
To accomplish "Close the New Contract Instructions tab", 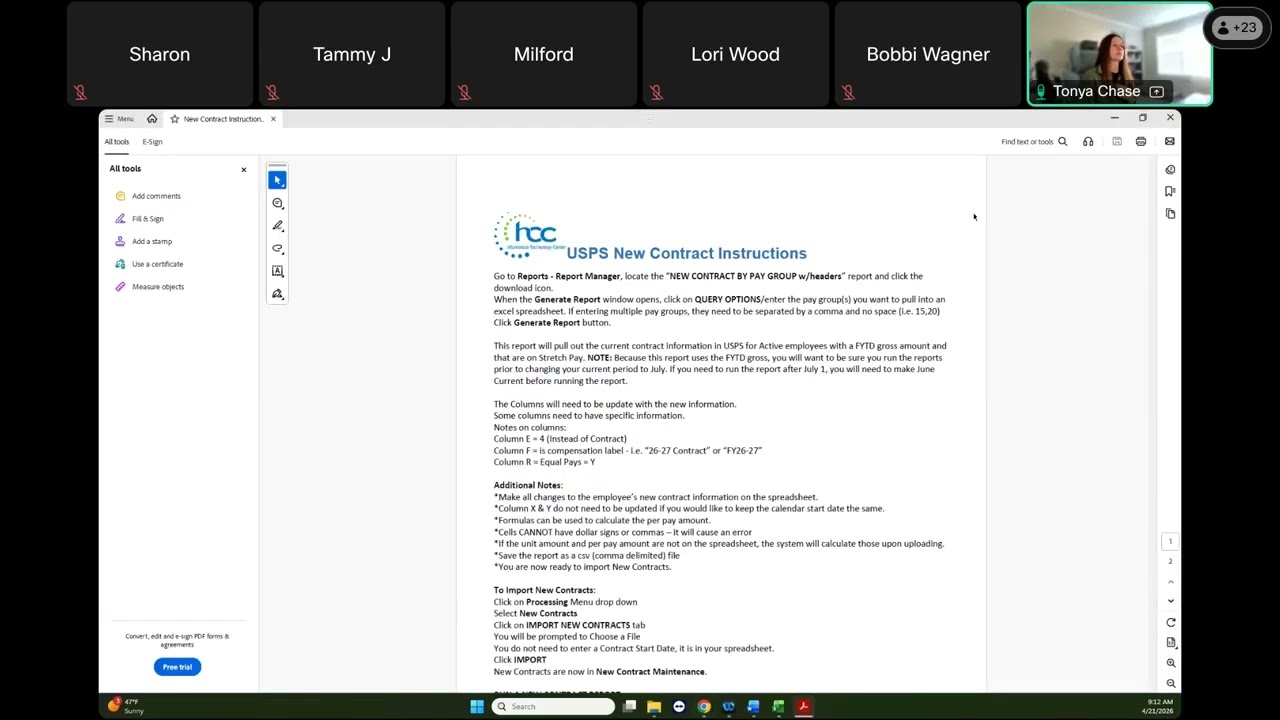I will pos(273,119).
